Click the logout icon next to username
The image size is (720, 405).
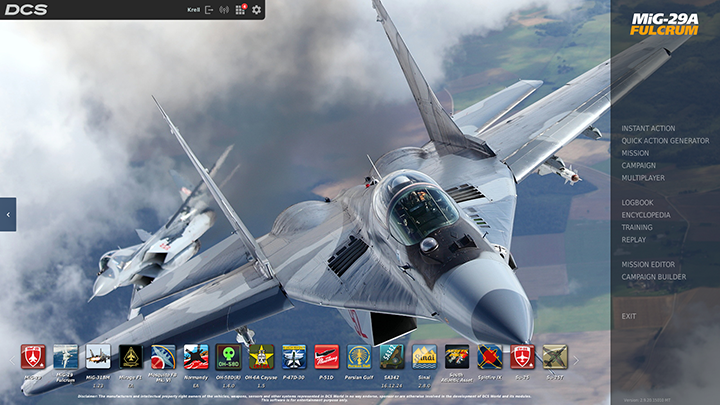[209, 10]
